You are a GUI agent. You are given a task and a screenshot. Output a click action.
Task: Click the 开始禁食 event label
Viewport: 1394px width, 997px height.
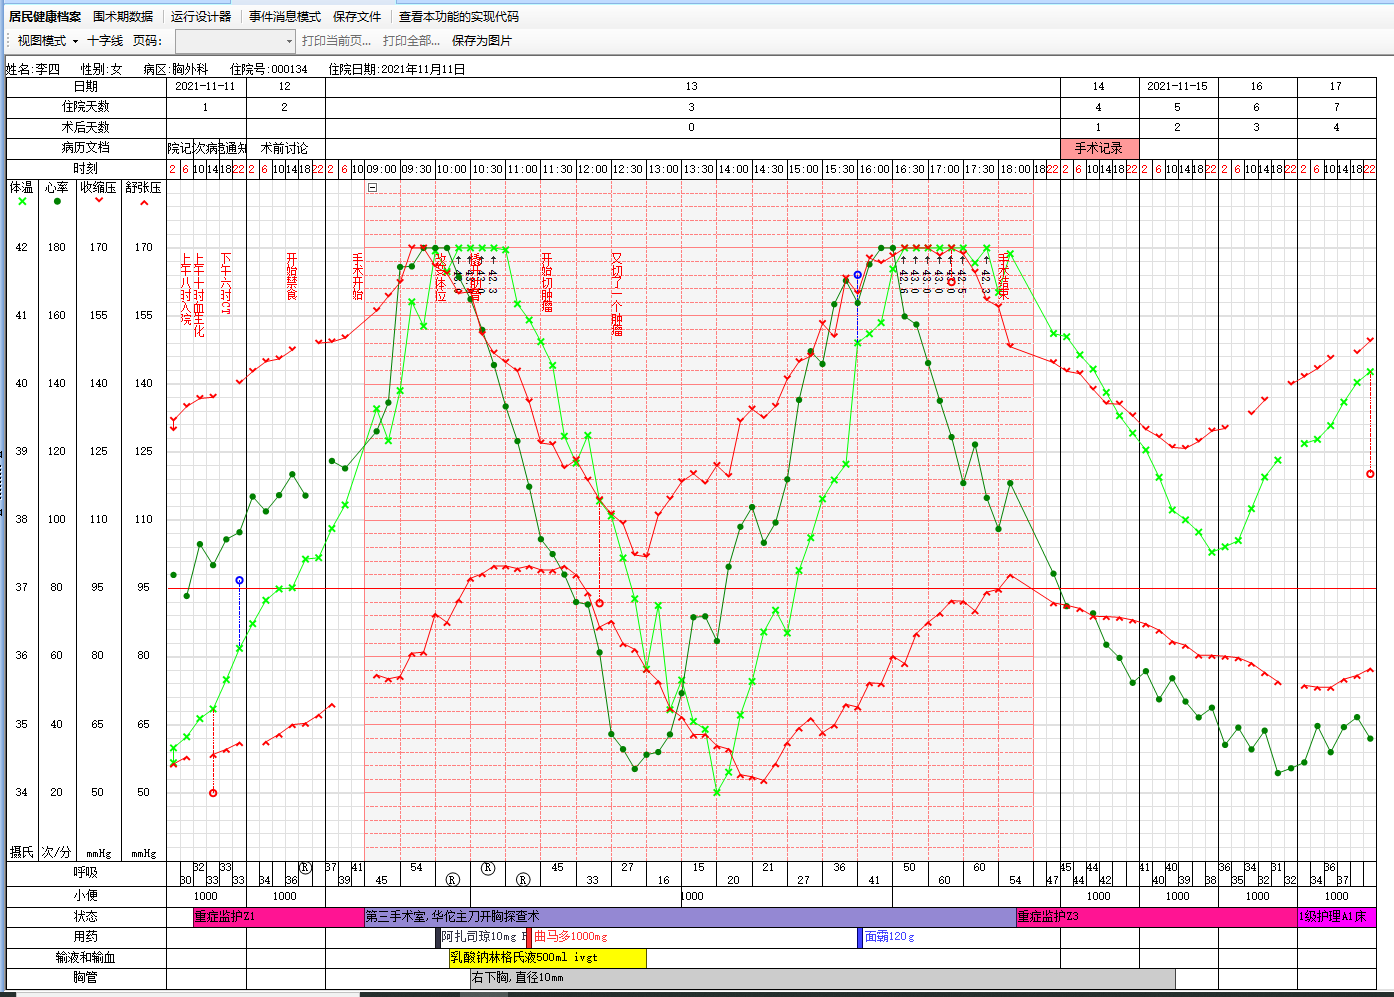pyautogui.click(x=292, y=276)
